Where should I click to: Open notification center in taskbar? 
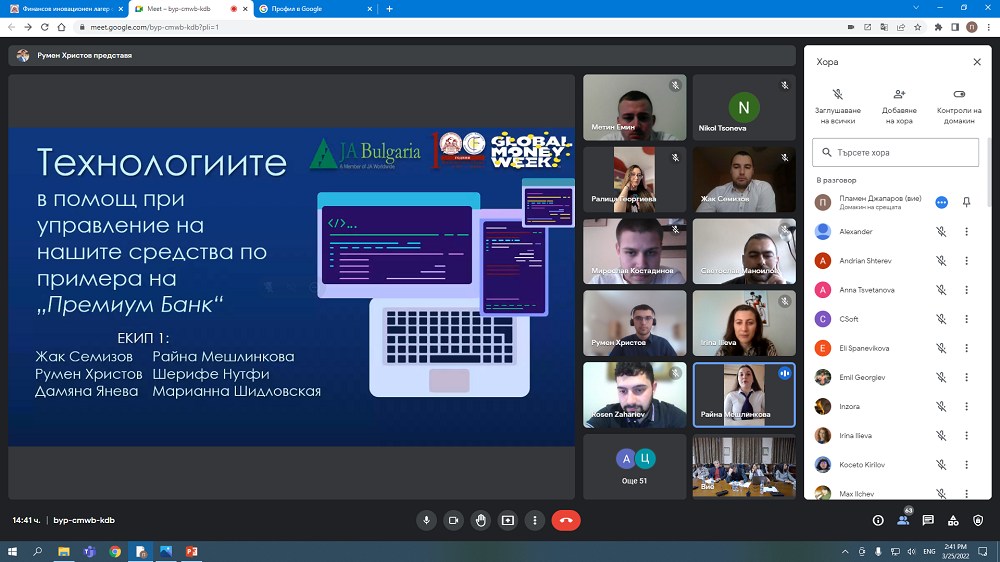tap(983, 552)
